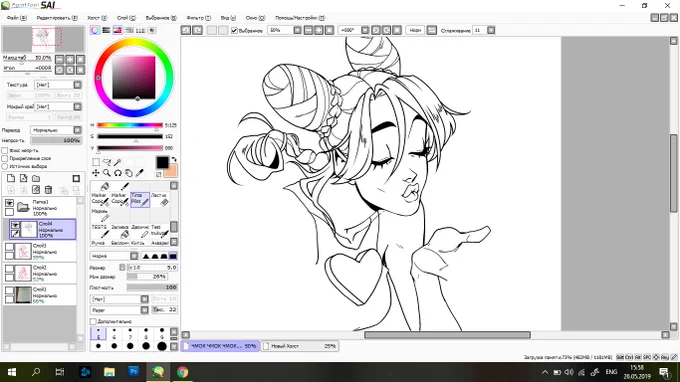Select the Источник выбора radio option
Screen dimensions: 680x382
[x=5, y=166]
